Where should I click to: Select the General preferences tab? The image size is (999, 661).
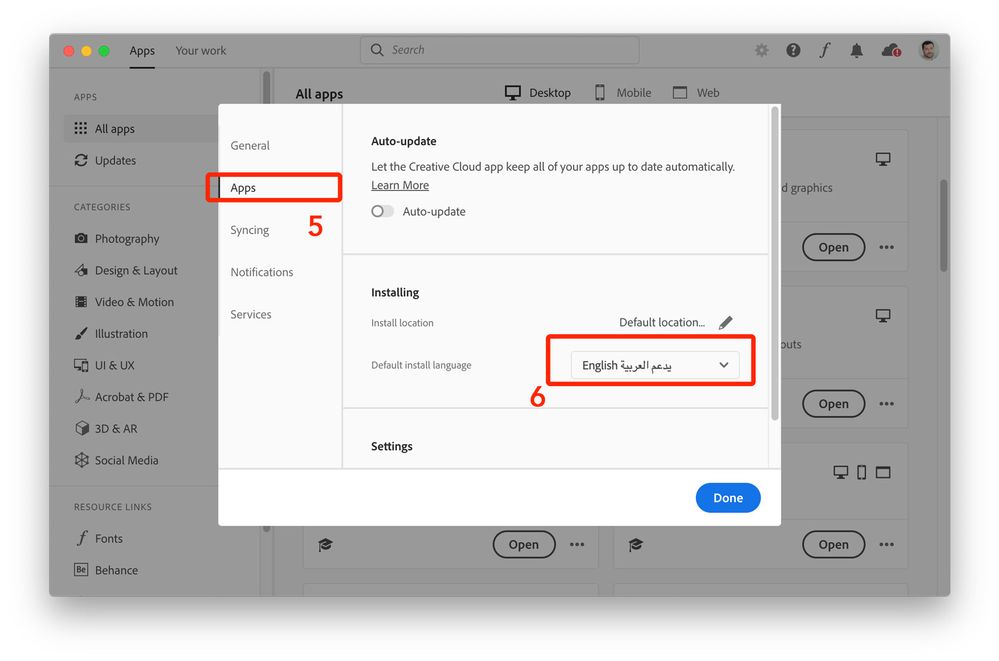[x=250, y=145]
